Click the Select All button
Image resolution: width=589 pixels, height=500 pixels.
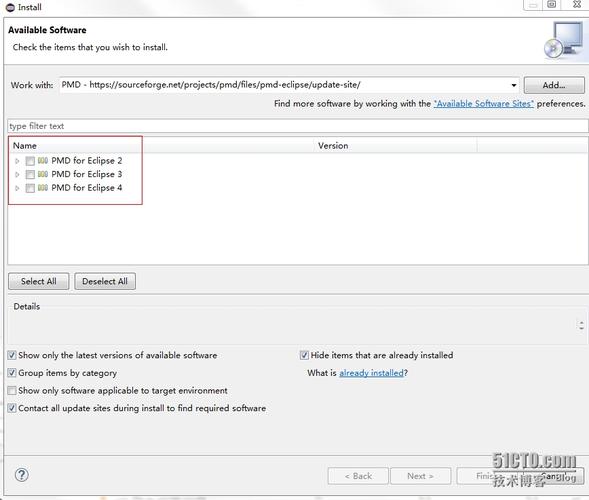39,281
